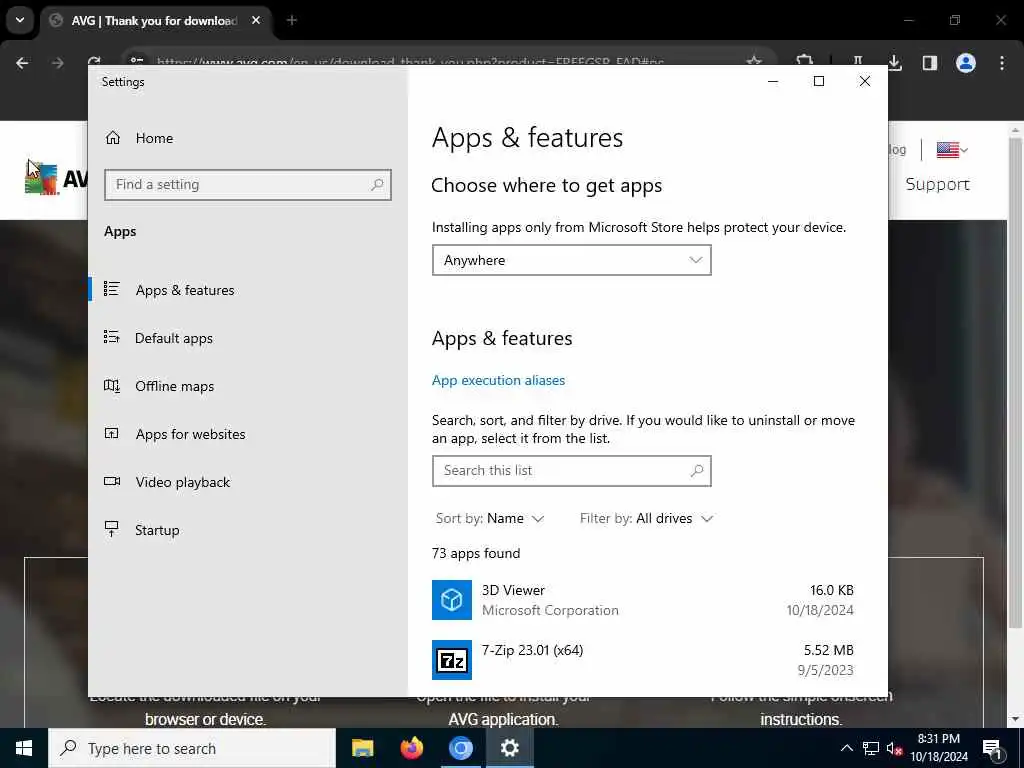This screenshot has width=1024, height=768.
Task: Show hidden tray icons chevron
Action: pos(846,748)
